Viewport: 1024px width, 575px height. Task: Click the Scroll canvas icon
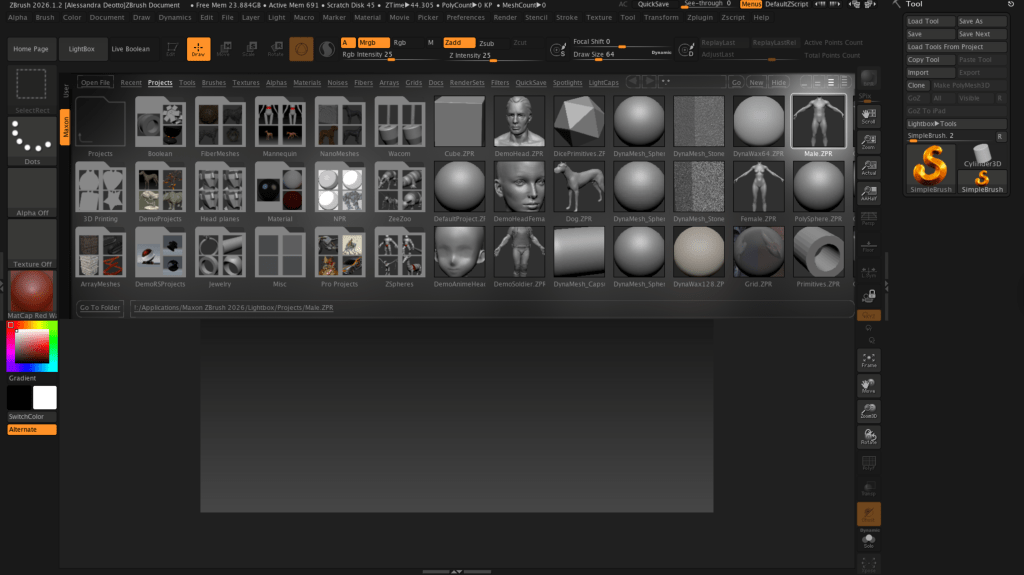click(x=868, y=116)
